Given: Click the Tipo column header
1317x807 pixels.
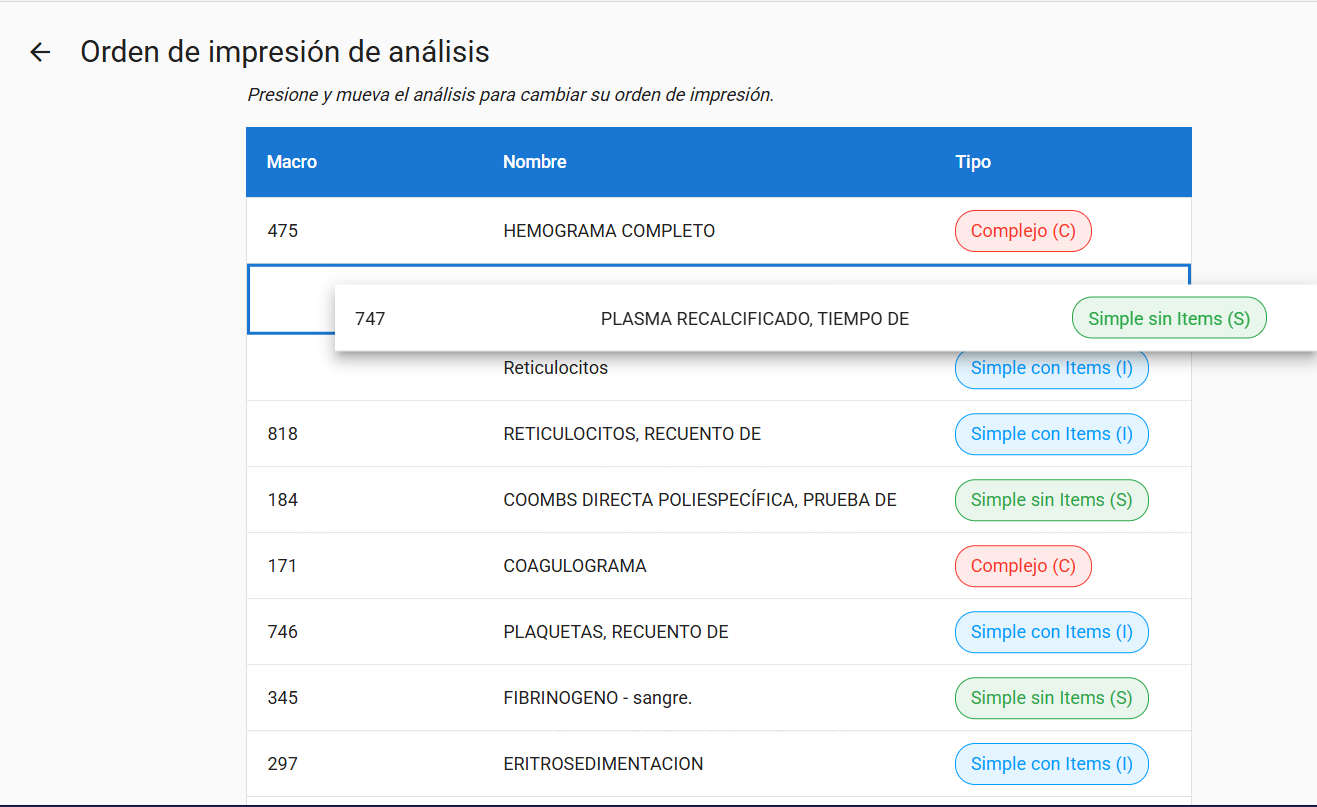Looking at the screenshot, I should coord(973,162).
